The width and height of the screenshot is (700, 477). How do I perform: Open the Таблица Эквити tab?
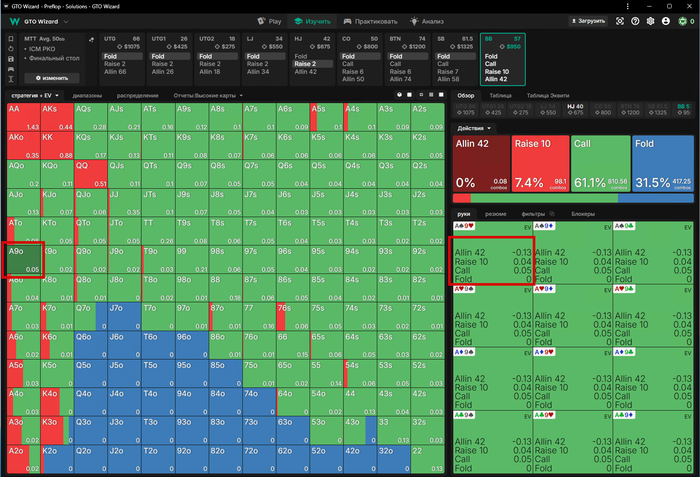[x=548, y=96]
